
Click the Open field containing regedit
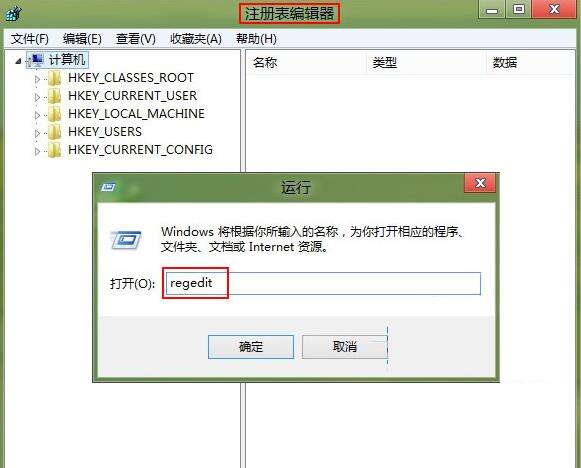pos(323,283)
